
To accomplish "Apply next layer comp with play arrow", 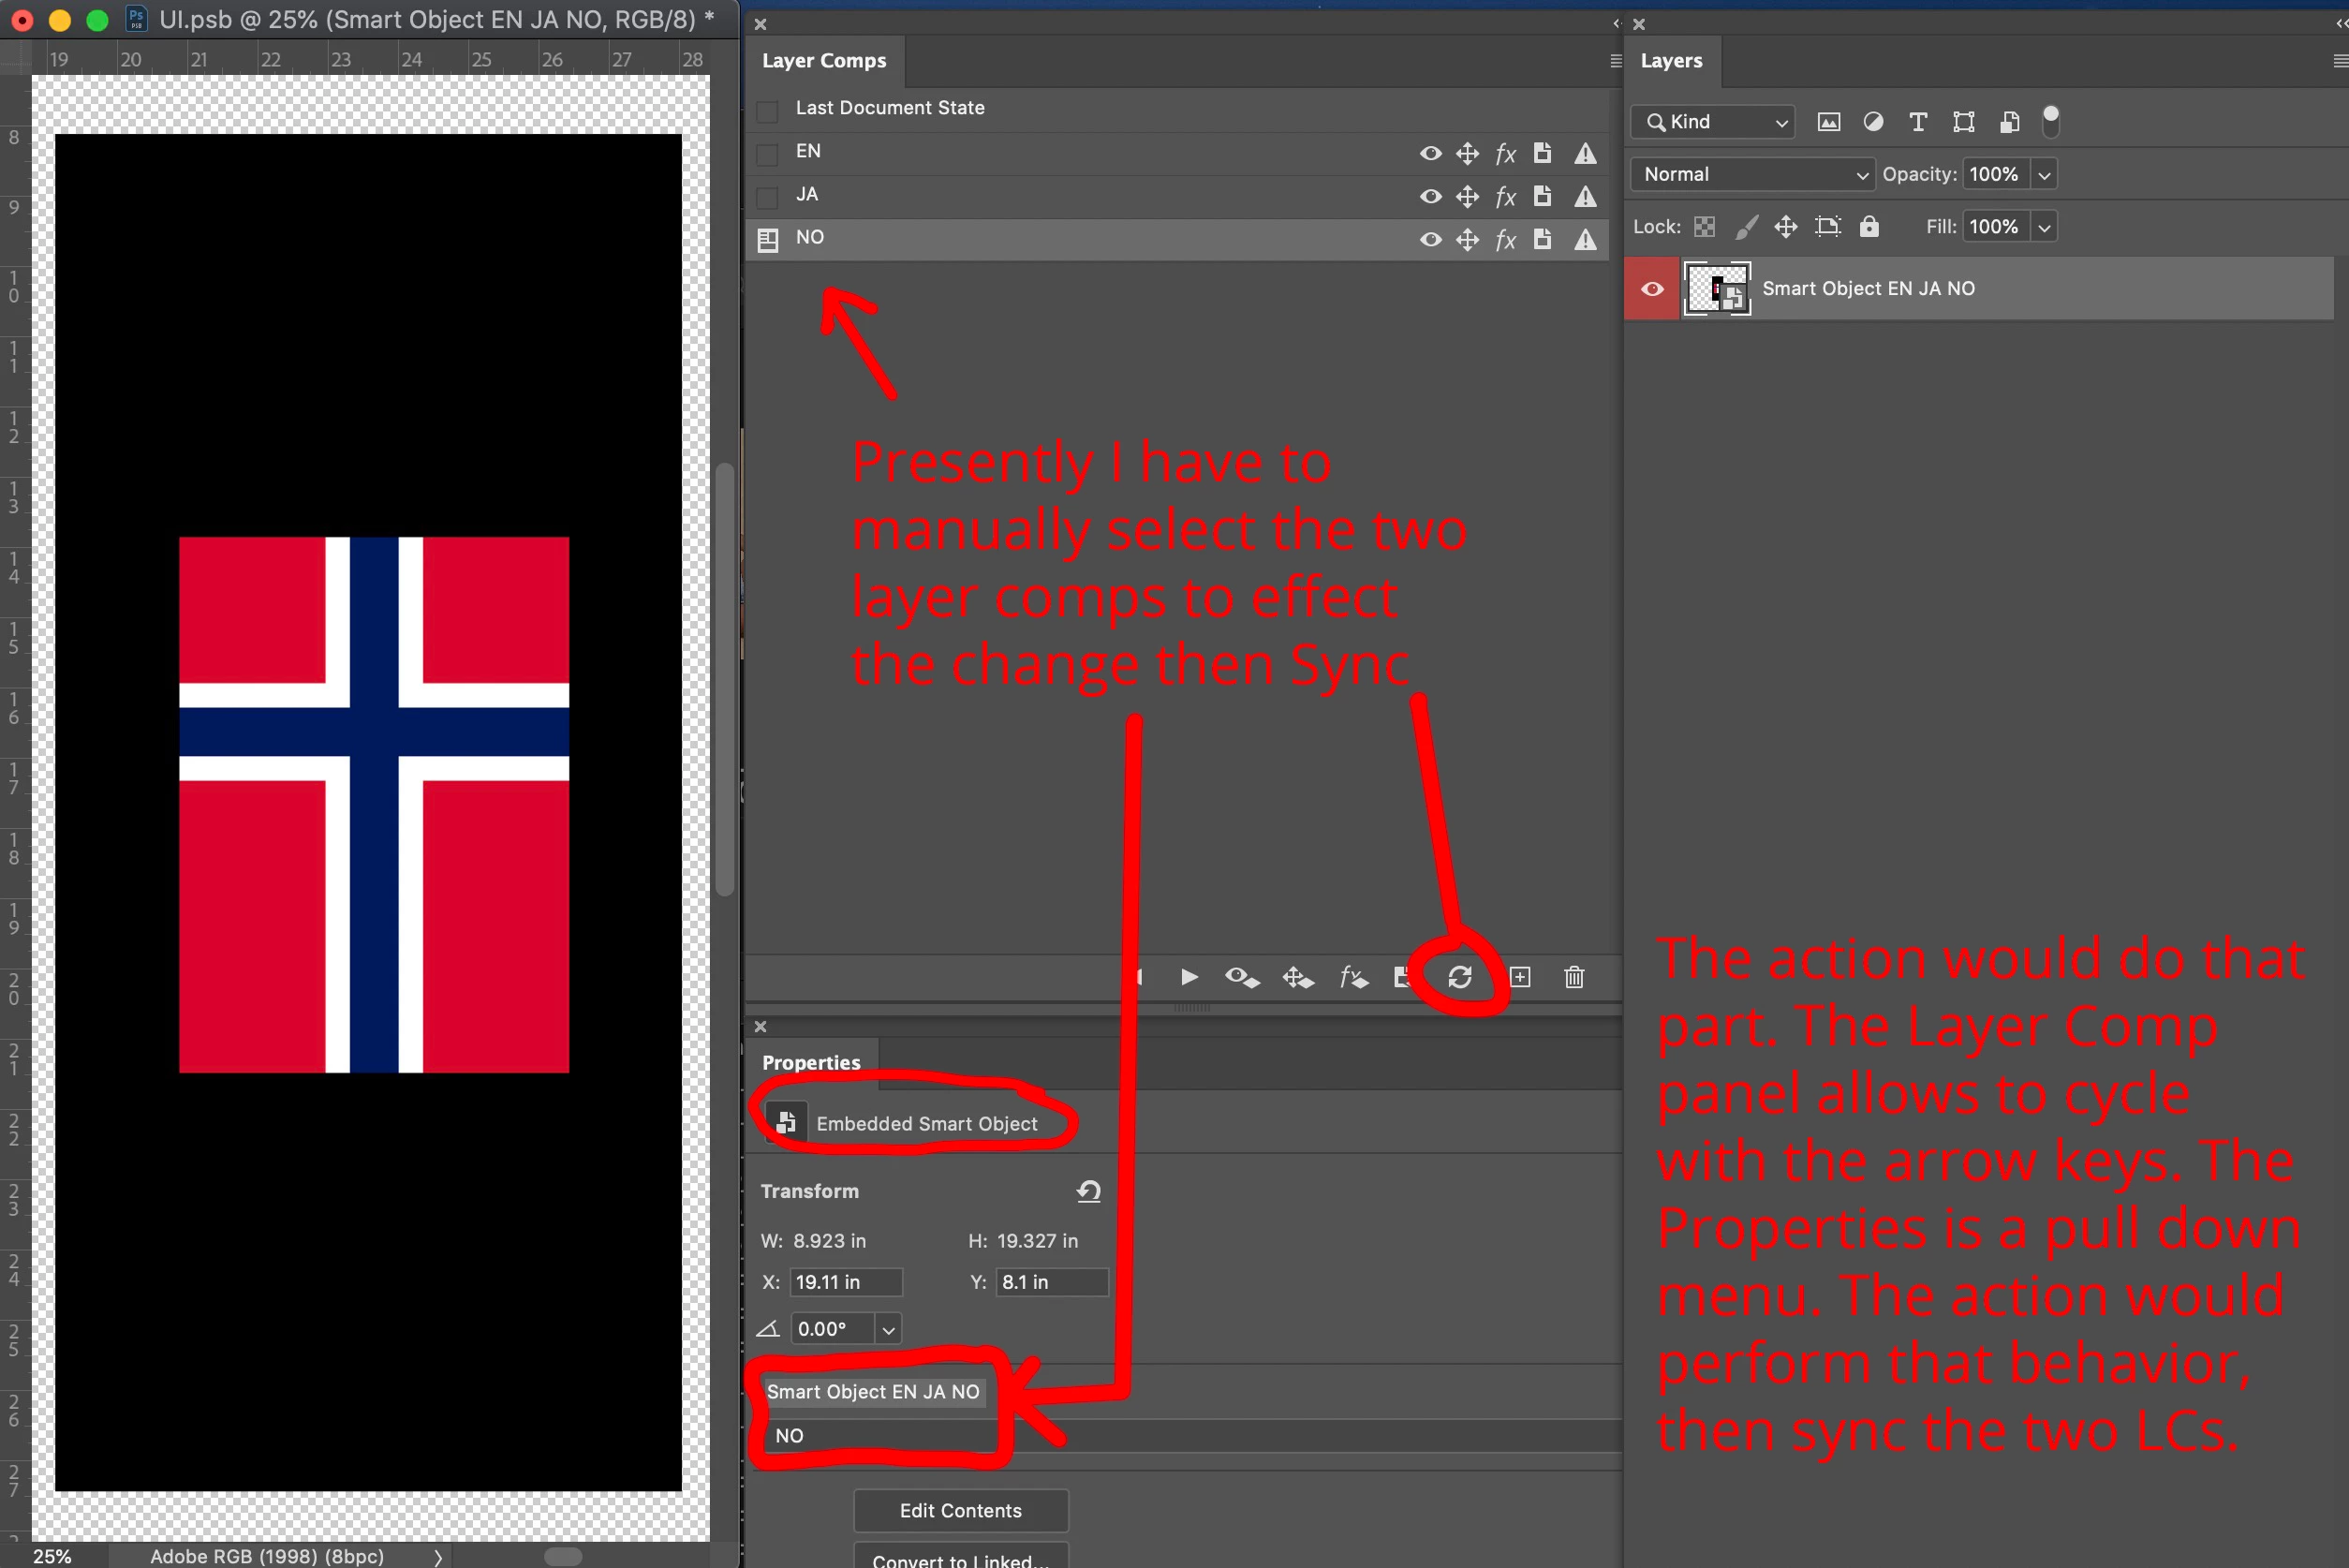I will click(x=1189, y=977).
